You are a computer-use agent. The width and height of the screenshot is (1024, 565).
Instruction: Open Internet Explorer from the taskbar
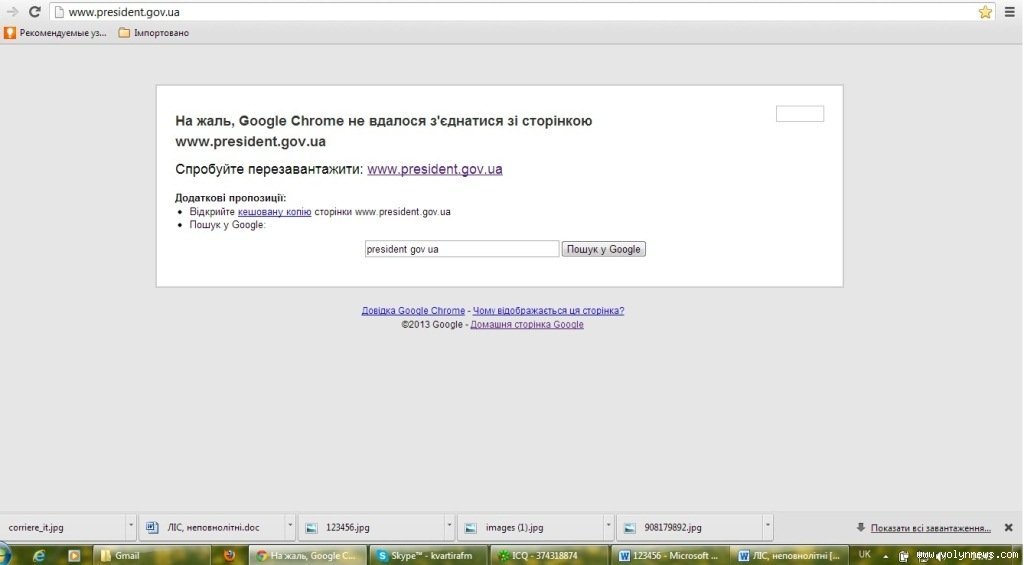pyautogui.click(x=39, y=555)
